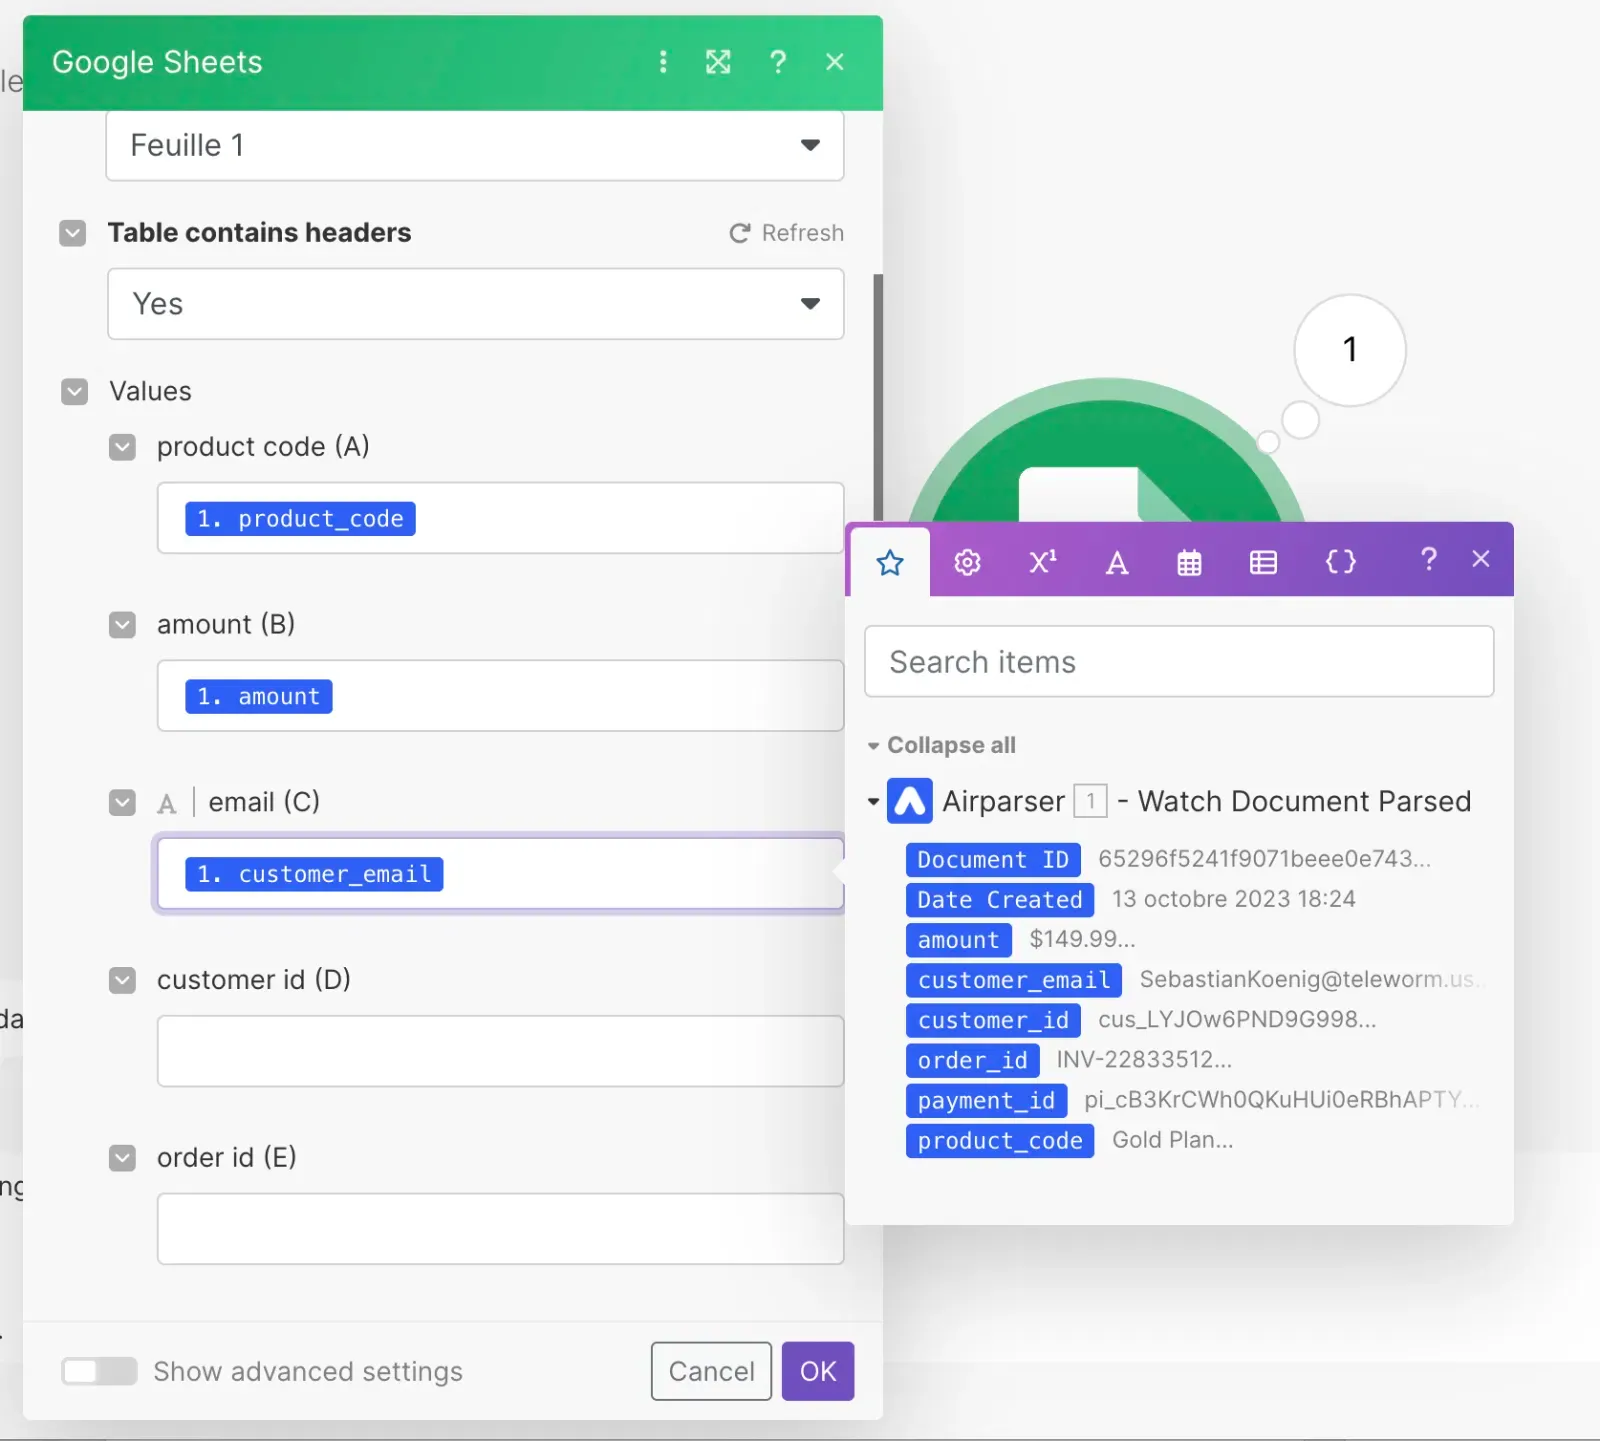Toggle the order id (E) checkbox
This screenshot has height=1441, width=1600.
[122, 1158]
